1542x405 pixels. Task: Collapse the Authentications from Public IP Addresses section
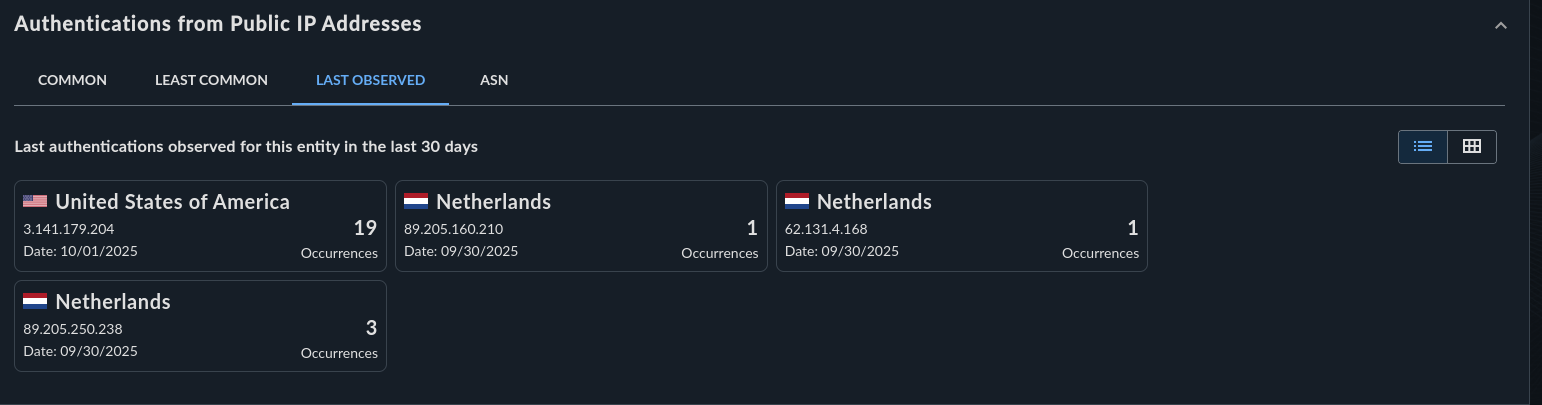[1500, 25]
